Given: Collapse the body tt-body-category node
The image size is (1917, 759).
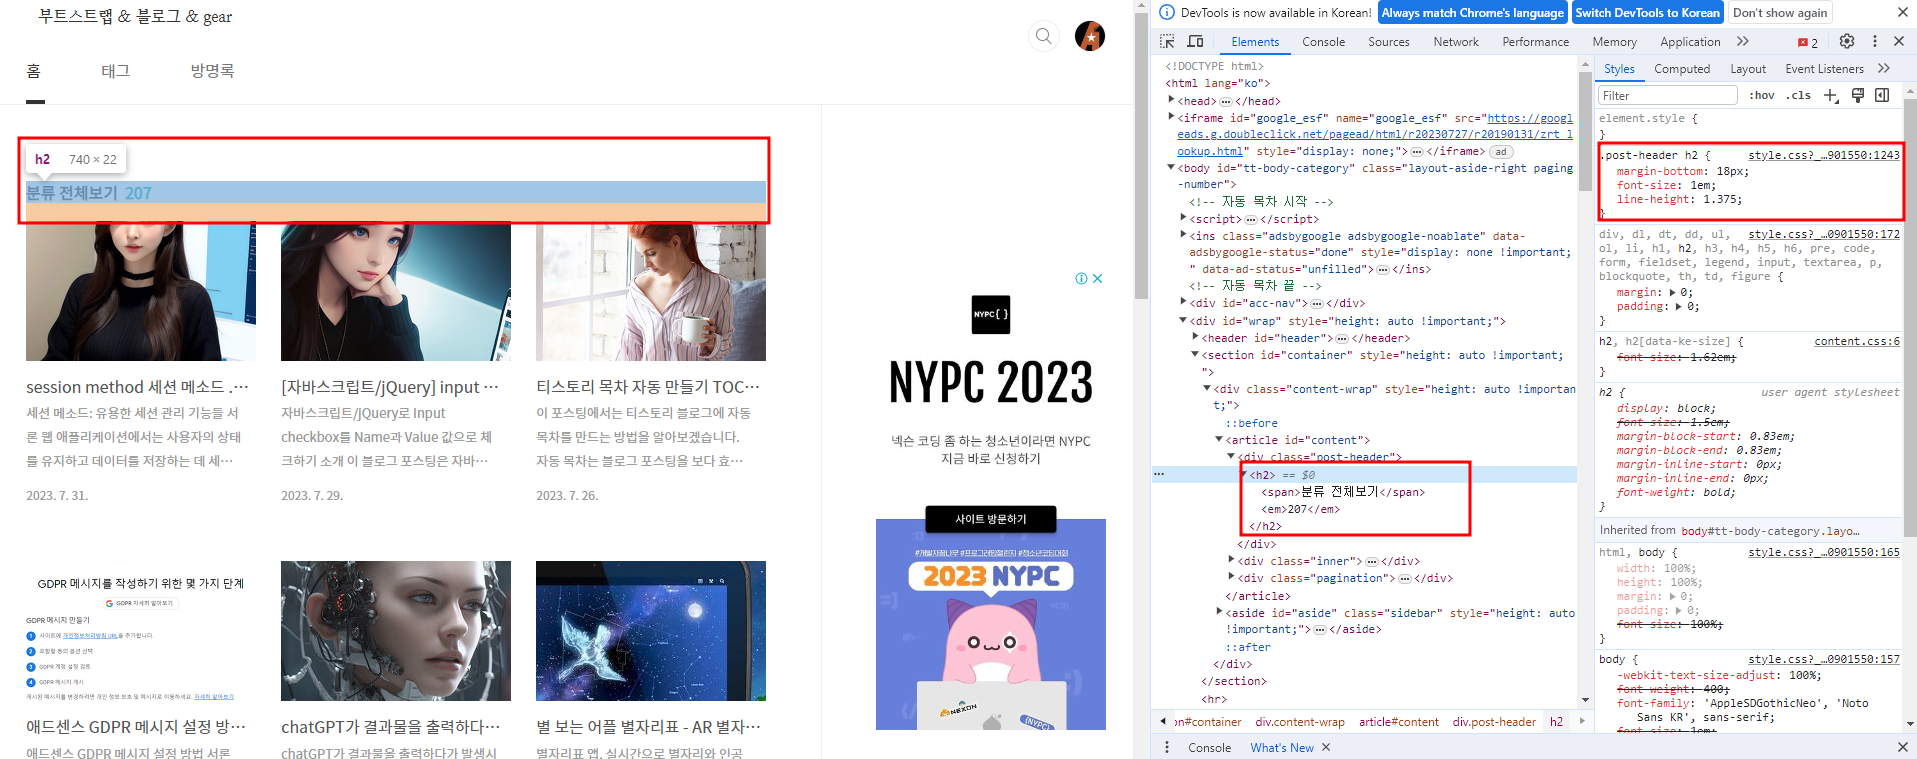Looking at the screenshot, I should (1171, 168).
